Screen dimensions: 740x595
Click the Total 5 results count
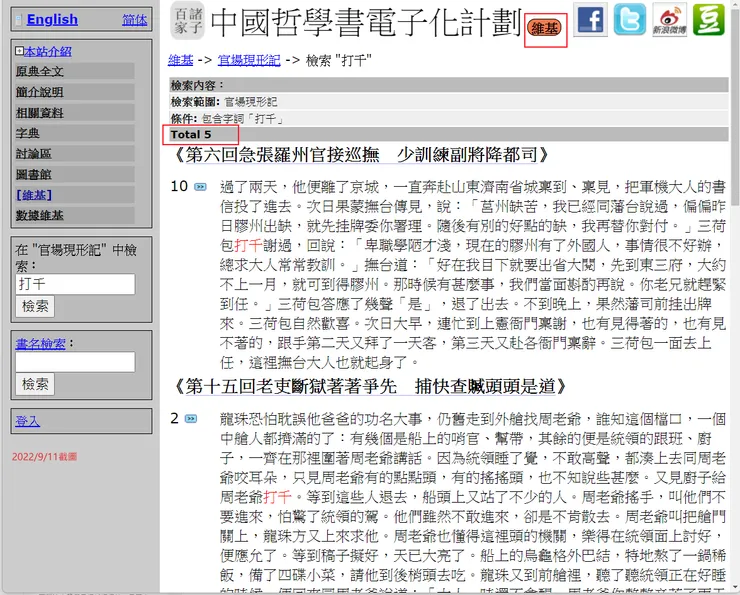tap(191, 134)
